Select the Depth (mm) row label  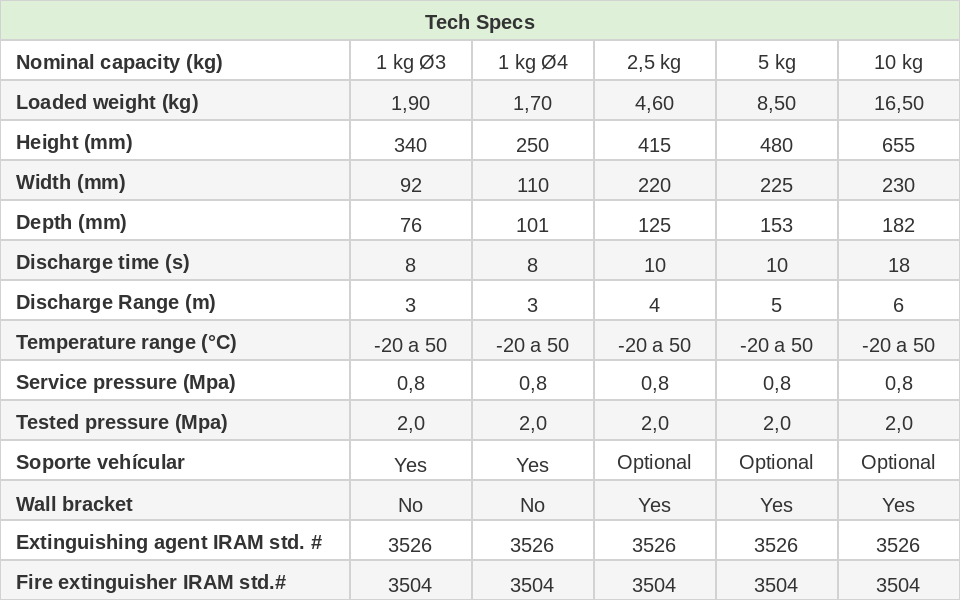pyautogui.click(x=73, y=222)
